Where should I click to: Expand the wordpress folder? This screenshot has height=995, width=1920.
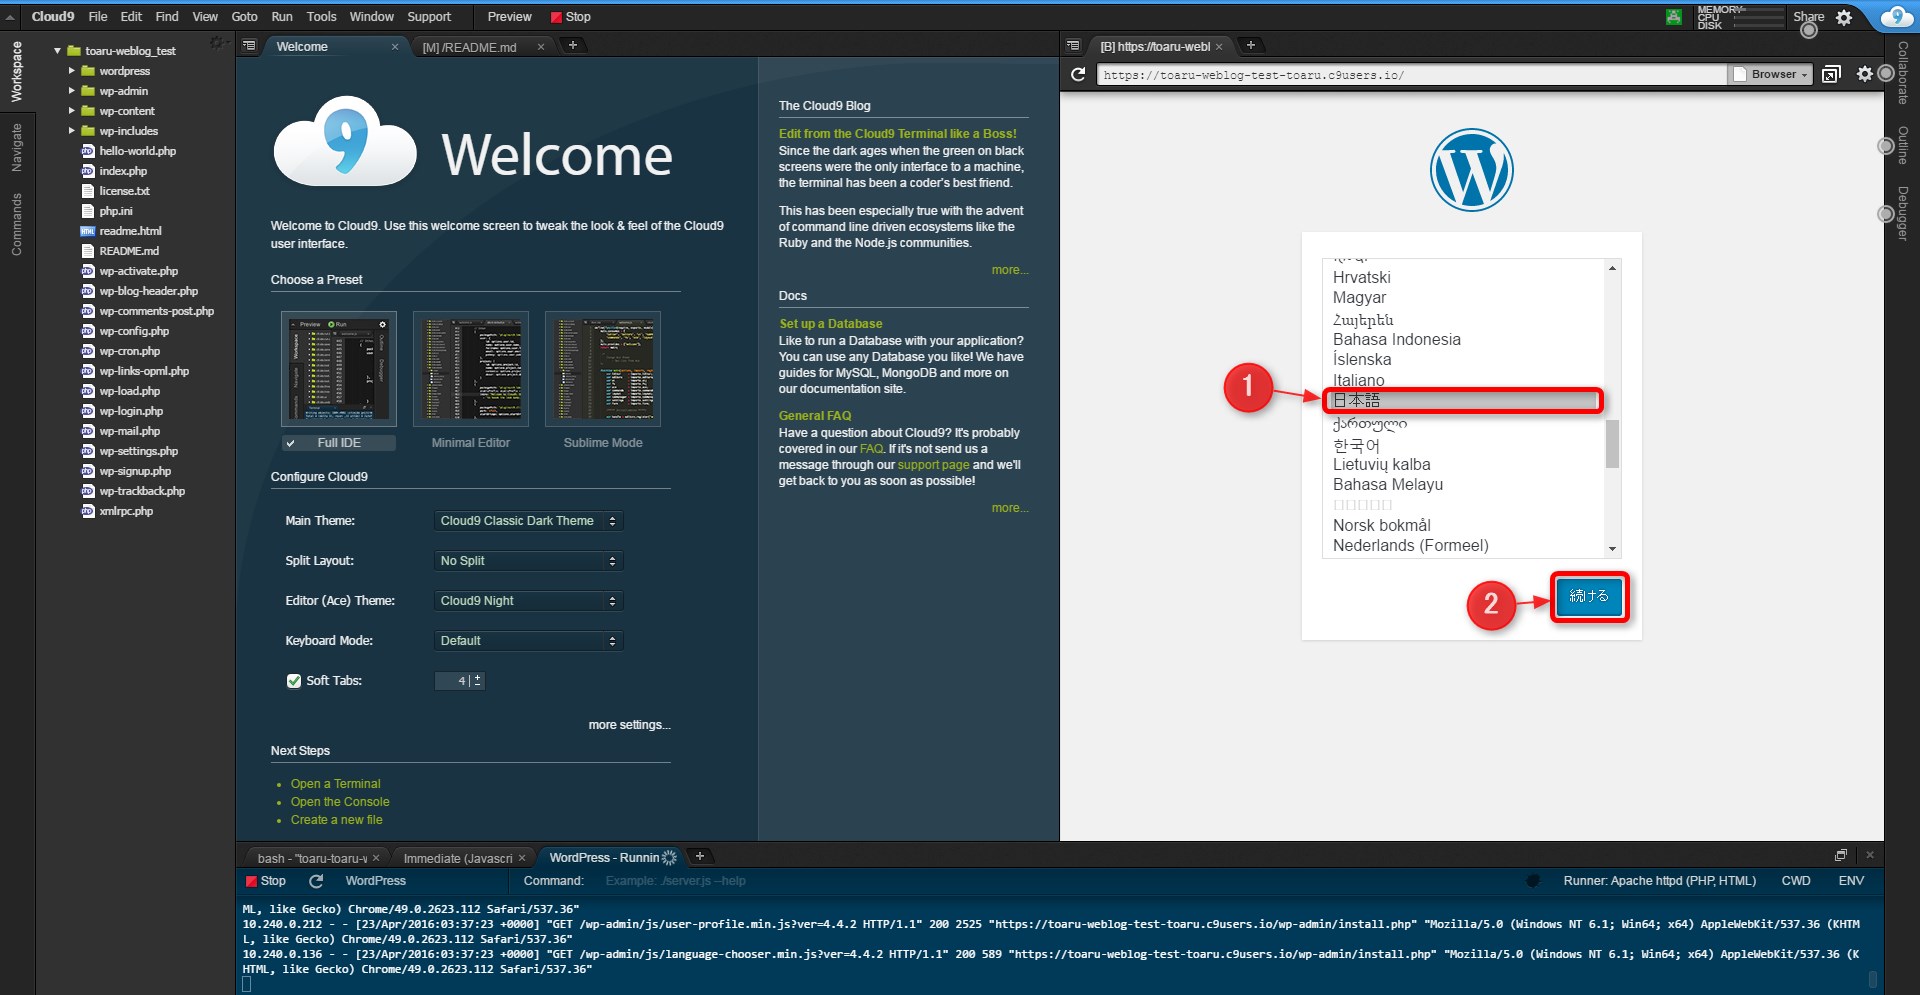pos(72,71)
